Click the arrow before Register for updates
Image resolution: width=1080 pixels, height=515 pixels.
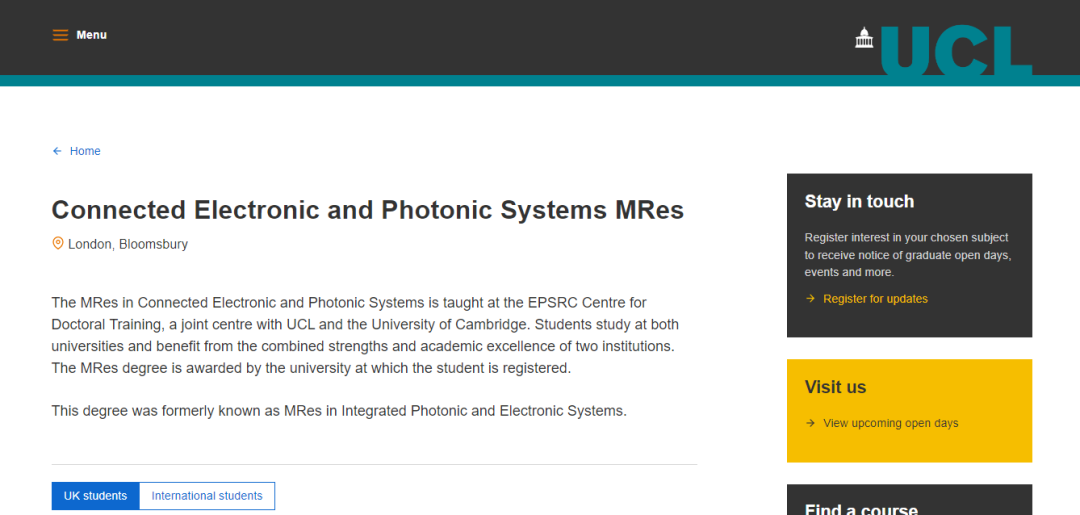(x=810, y=299)
